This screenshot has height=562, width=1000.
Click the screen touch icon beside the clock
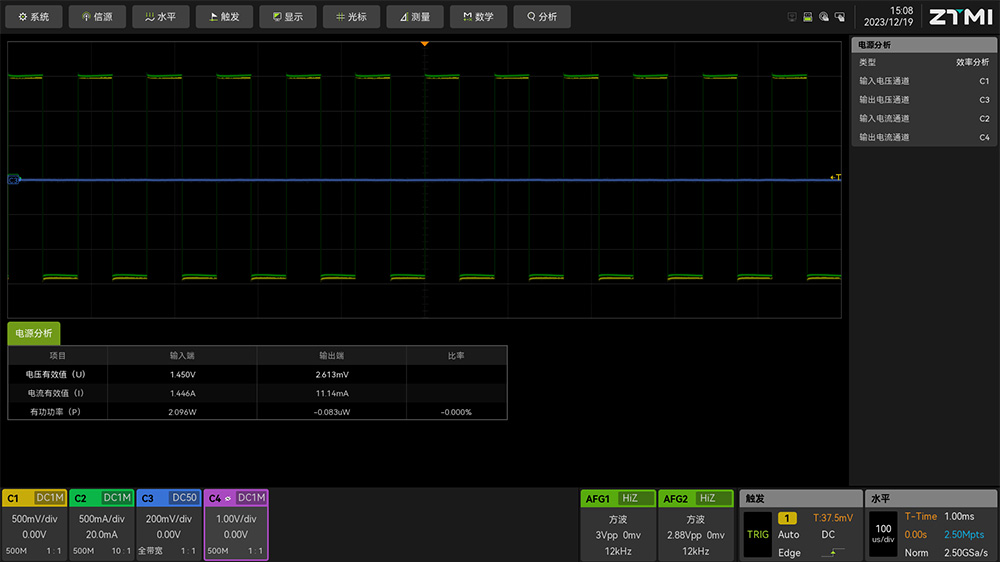pyautogui.click(x=840, y=17)
